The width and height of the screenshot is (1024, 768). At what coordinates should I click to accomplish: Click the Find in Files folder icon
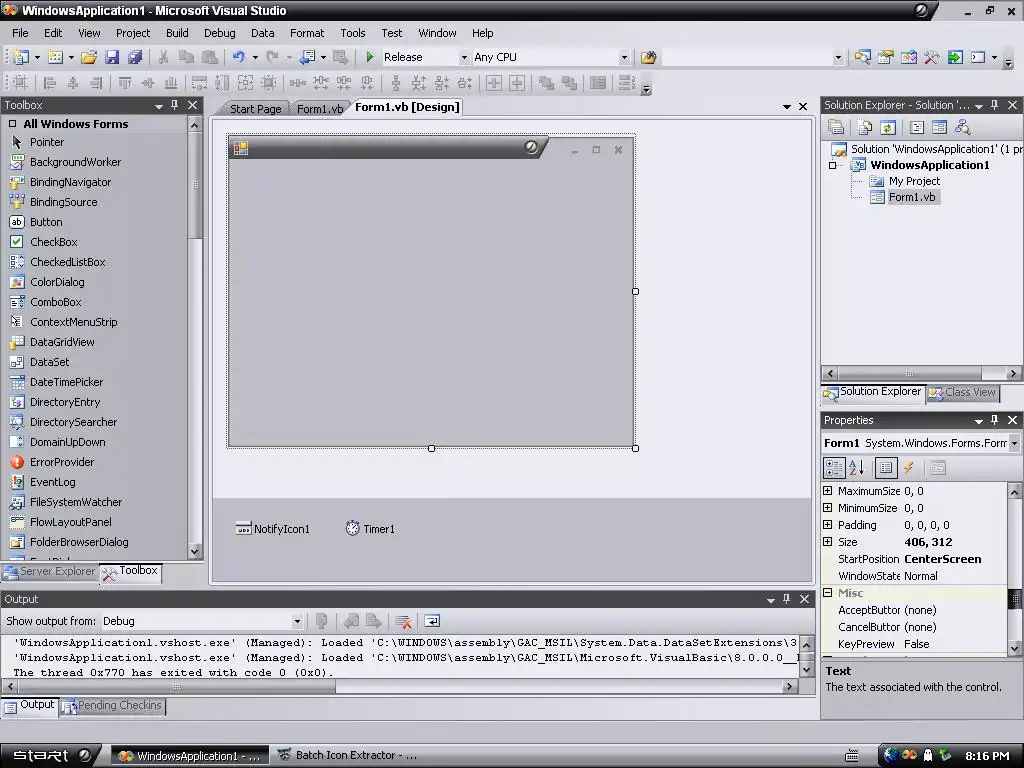(x=648, y=57)
